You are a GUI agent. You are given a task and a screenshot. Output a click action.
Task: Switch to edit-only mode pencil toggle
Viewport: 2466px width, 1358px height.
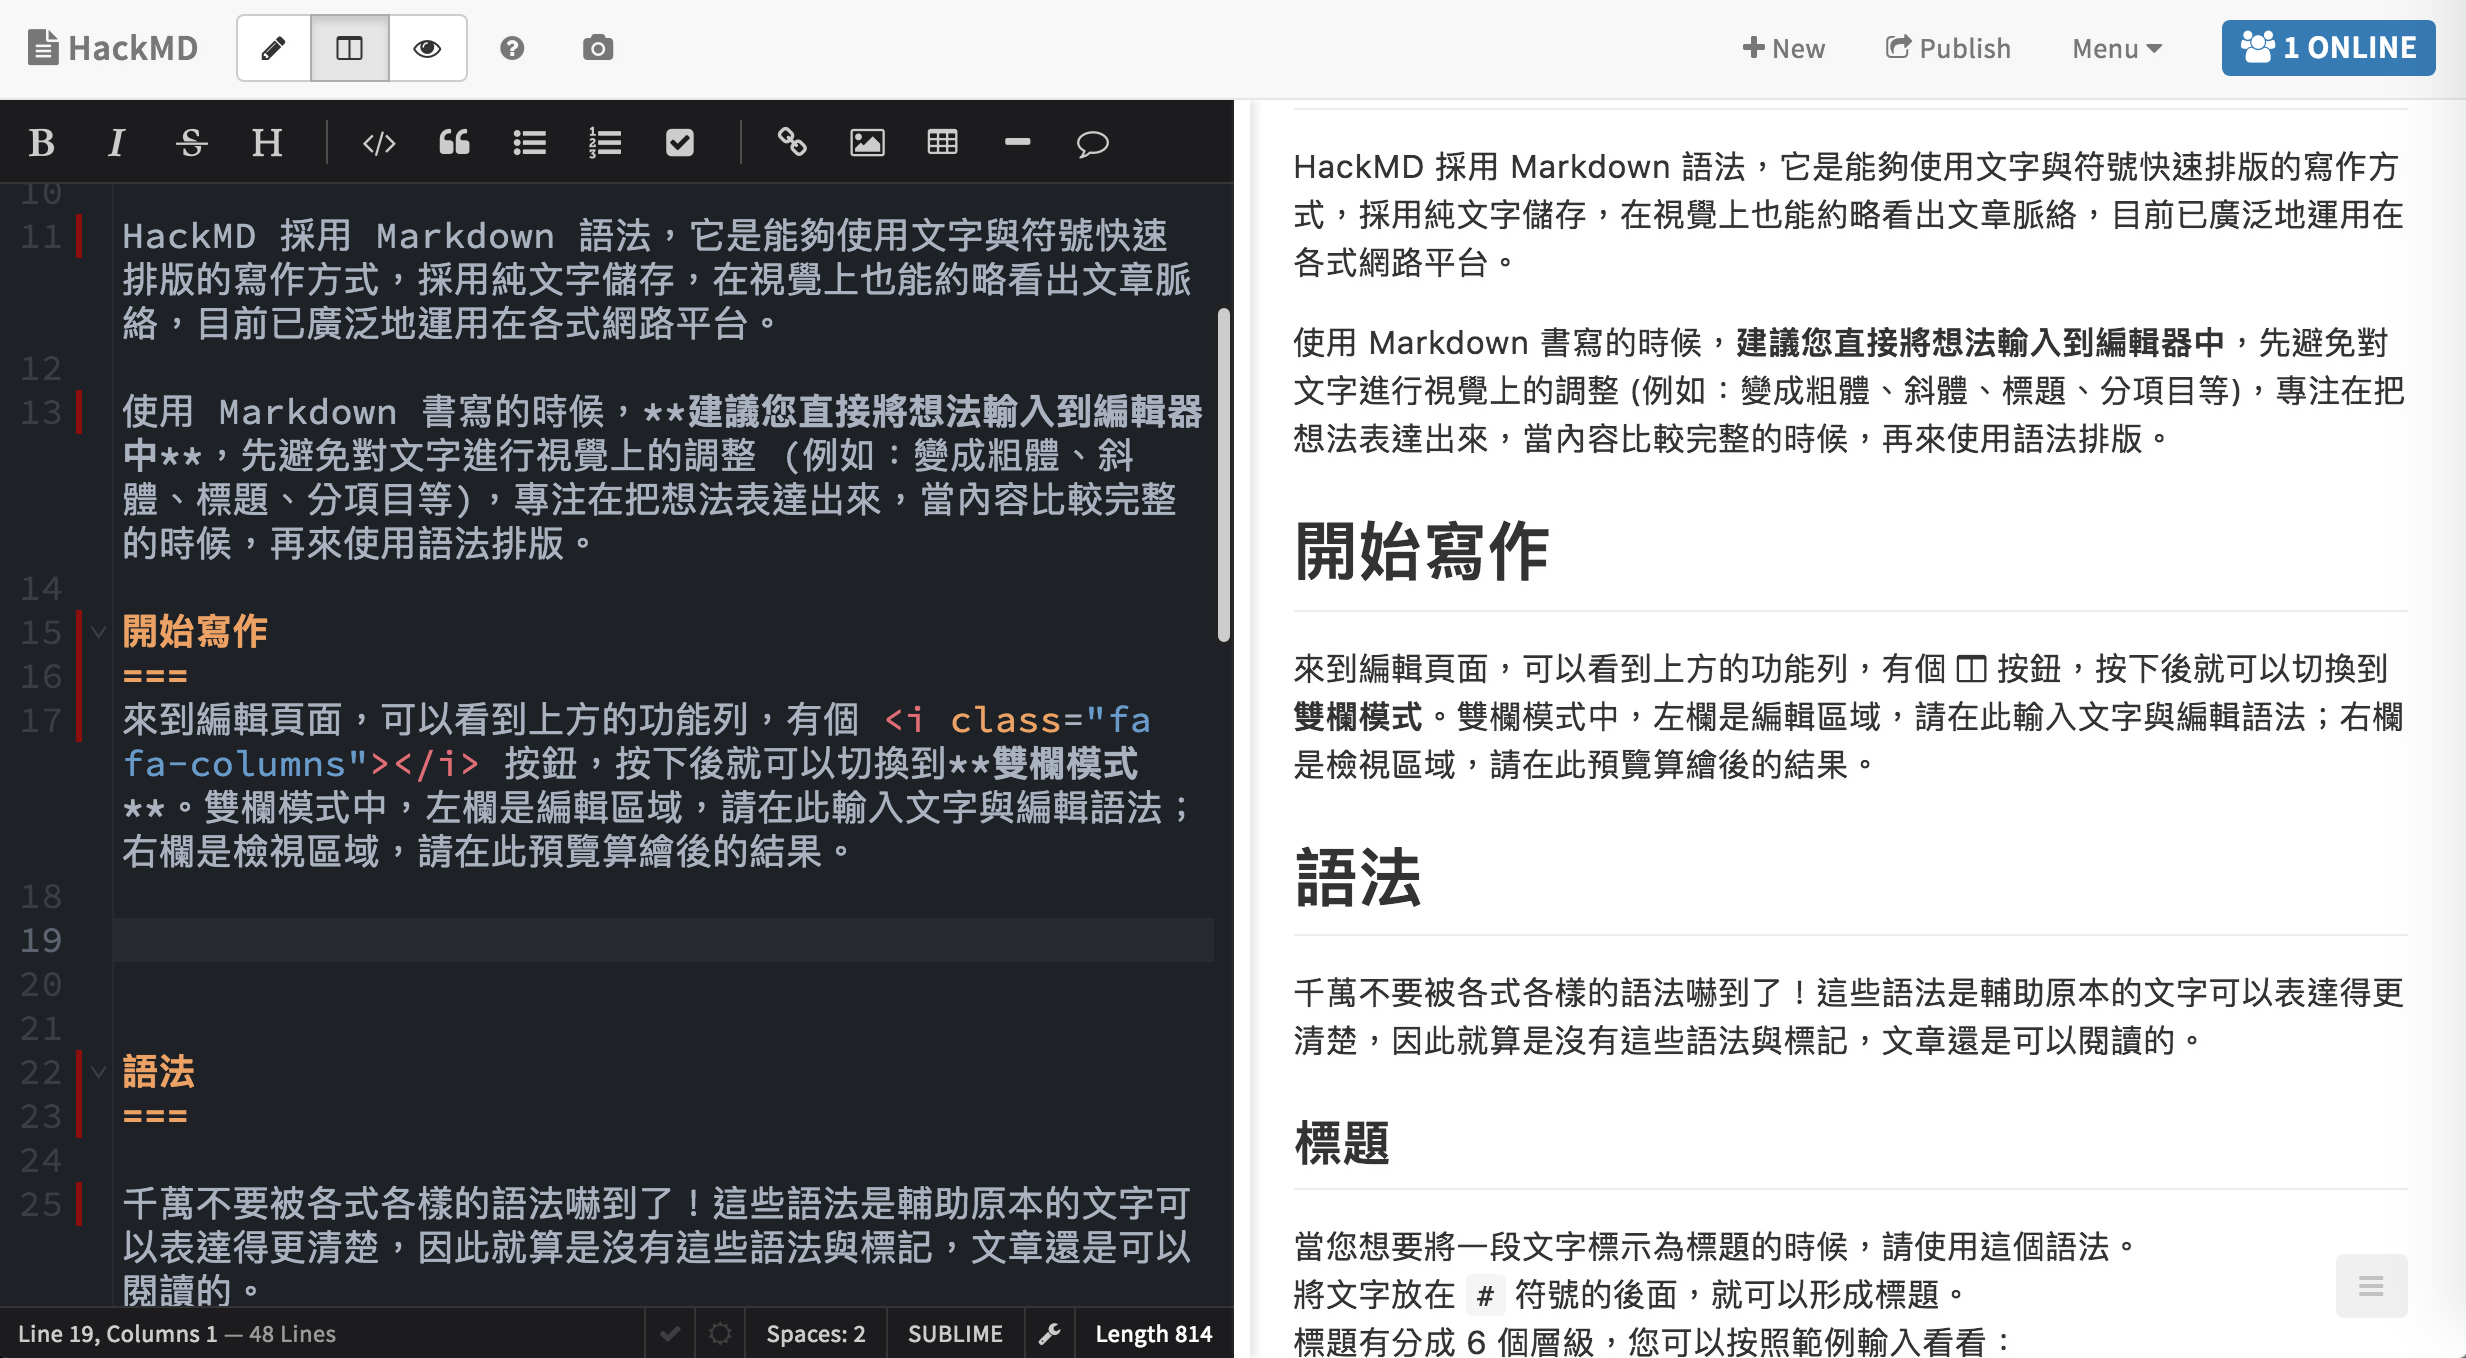(x=274, y=48)
